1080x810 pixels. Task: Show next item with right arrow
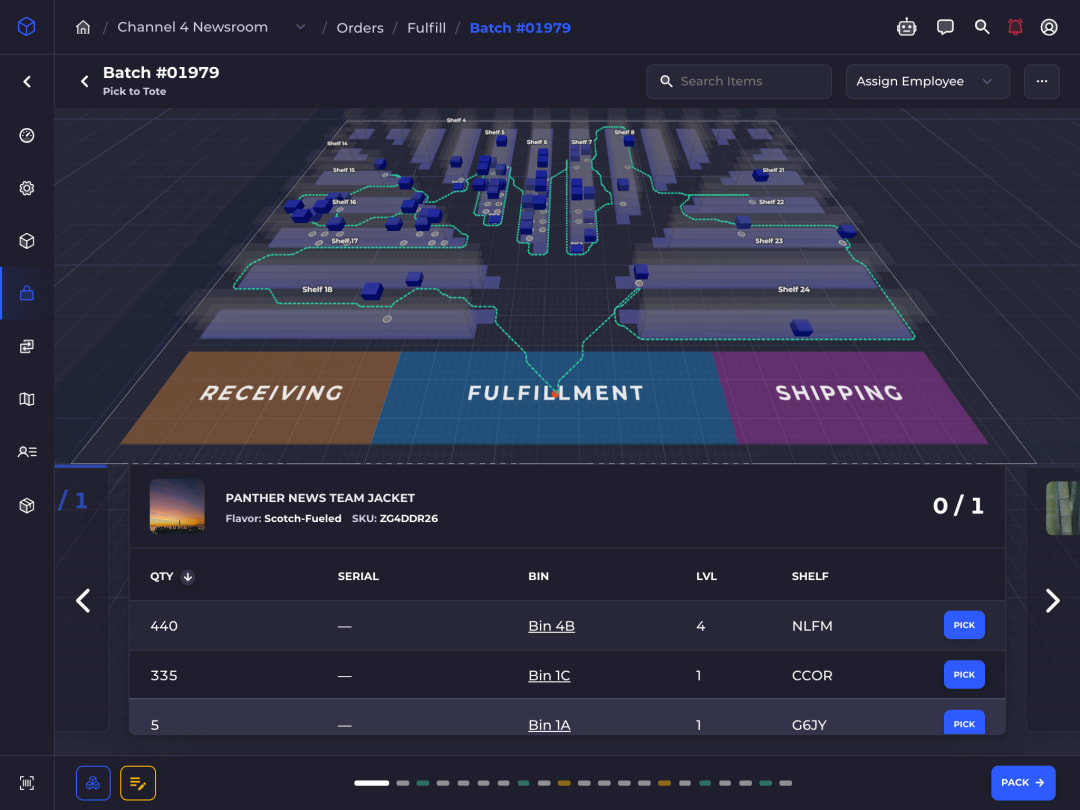[1052, 601]
